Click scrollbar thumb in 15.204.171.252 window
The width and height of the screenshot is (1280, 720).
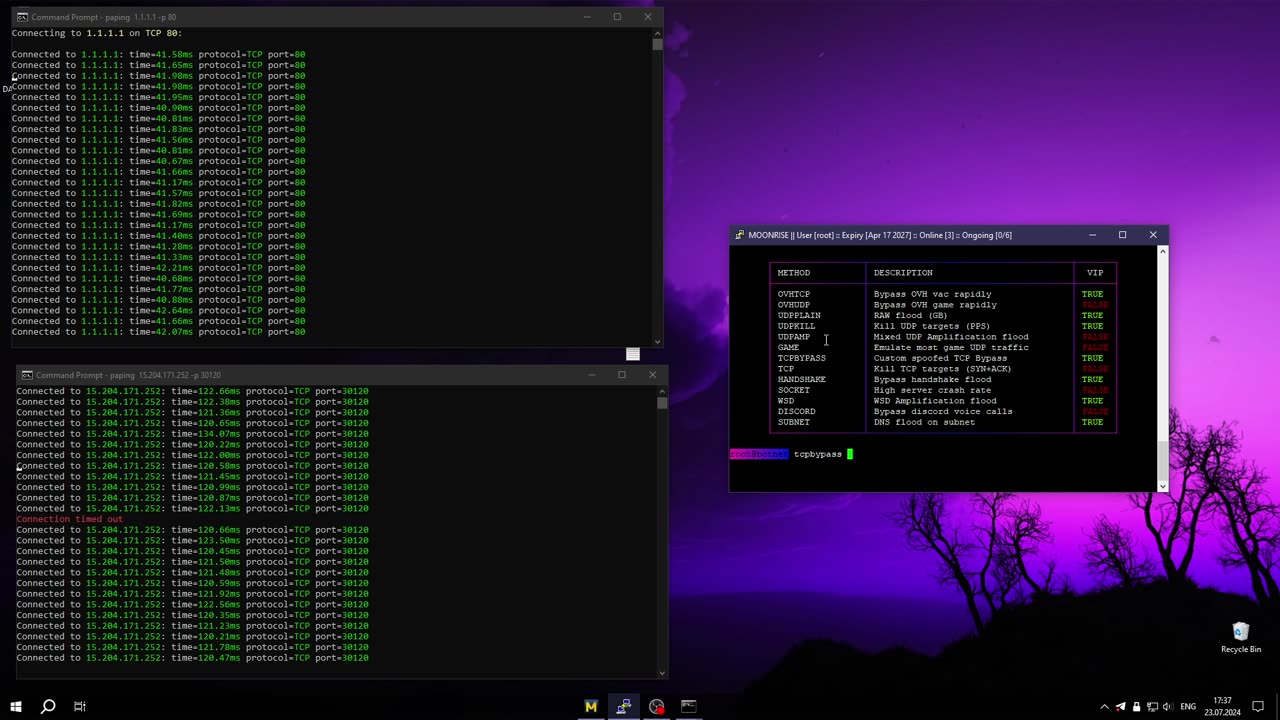click(661, 402)
